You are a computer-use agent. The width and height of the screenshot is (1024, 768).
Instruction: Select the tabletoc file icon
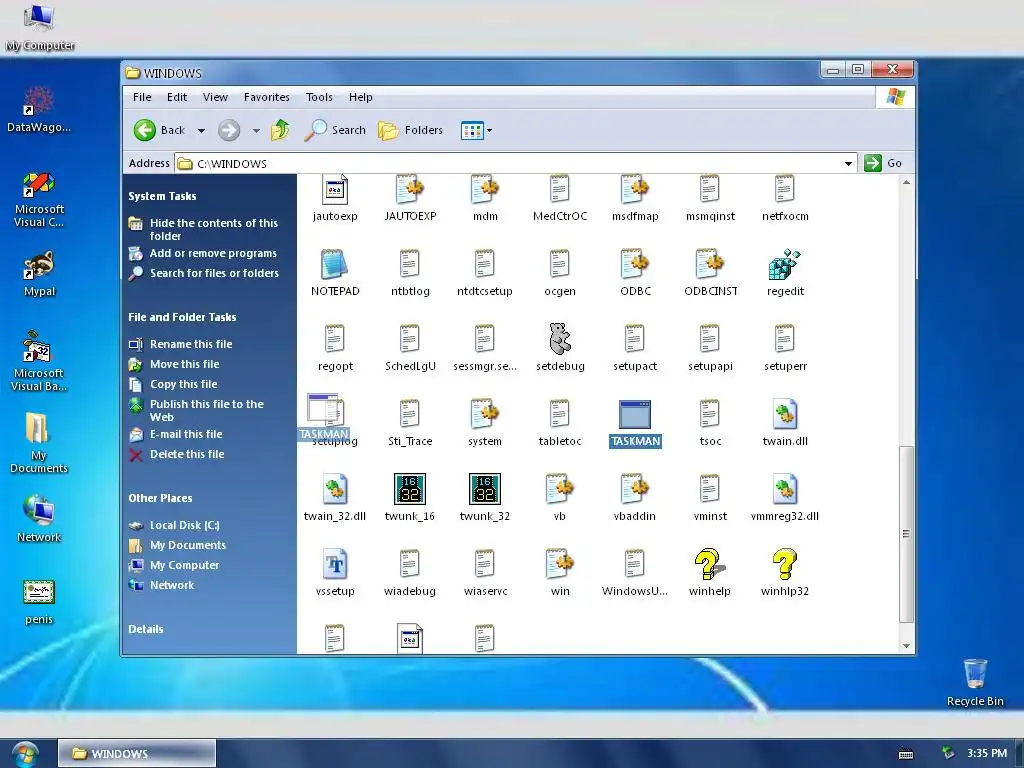(560, 414)
